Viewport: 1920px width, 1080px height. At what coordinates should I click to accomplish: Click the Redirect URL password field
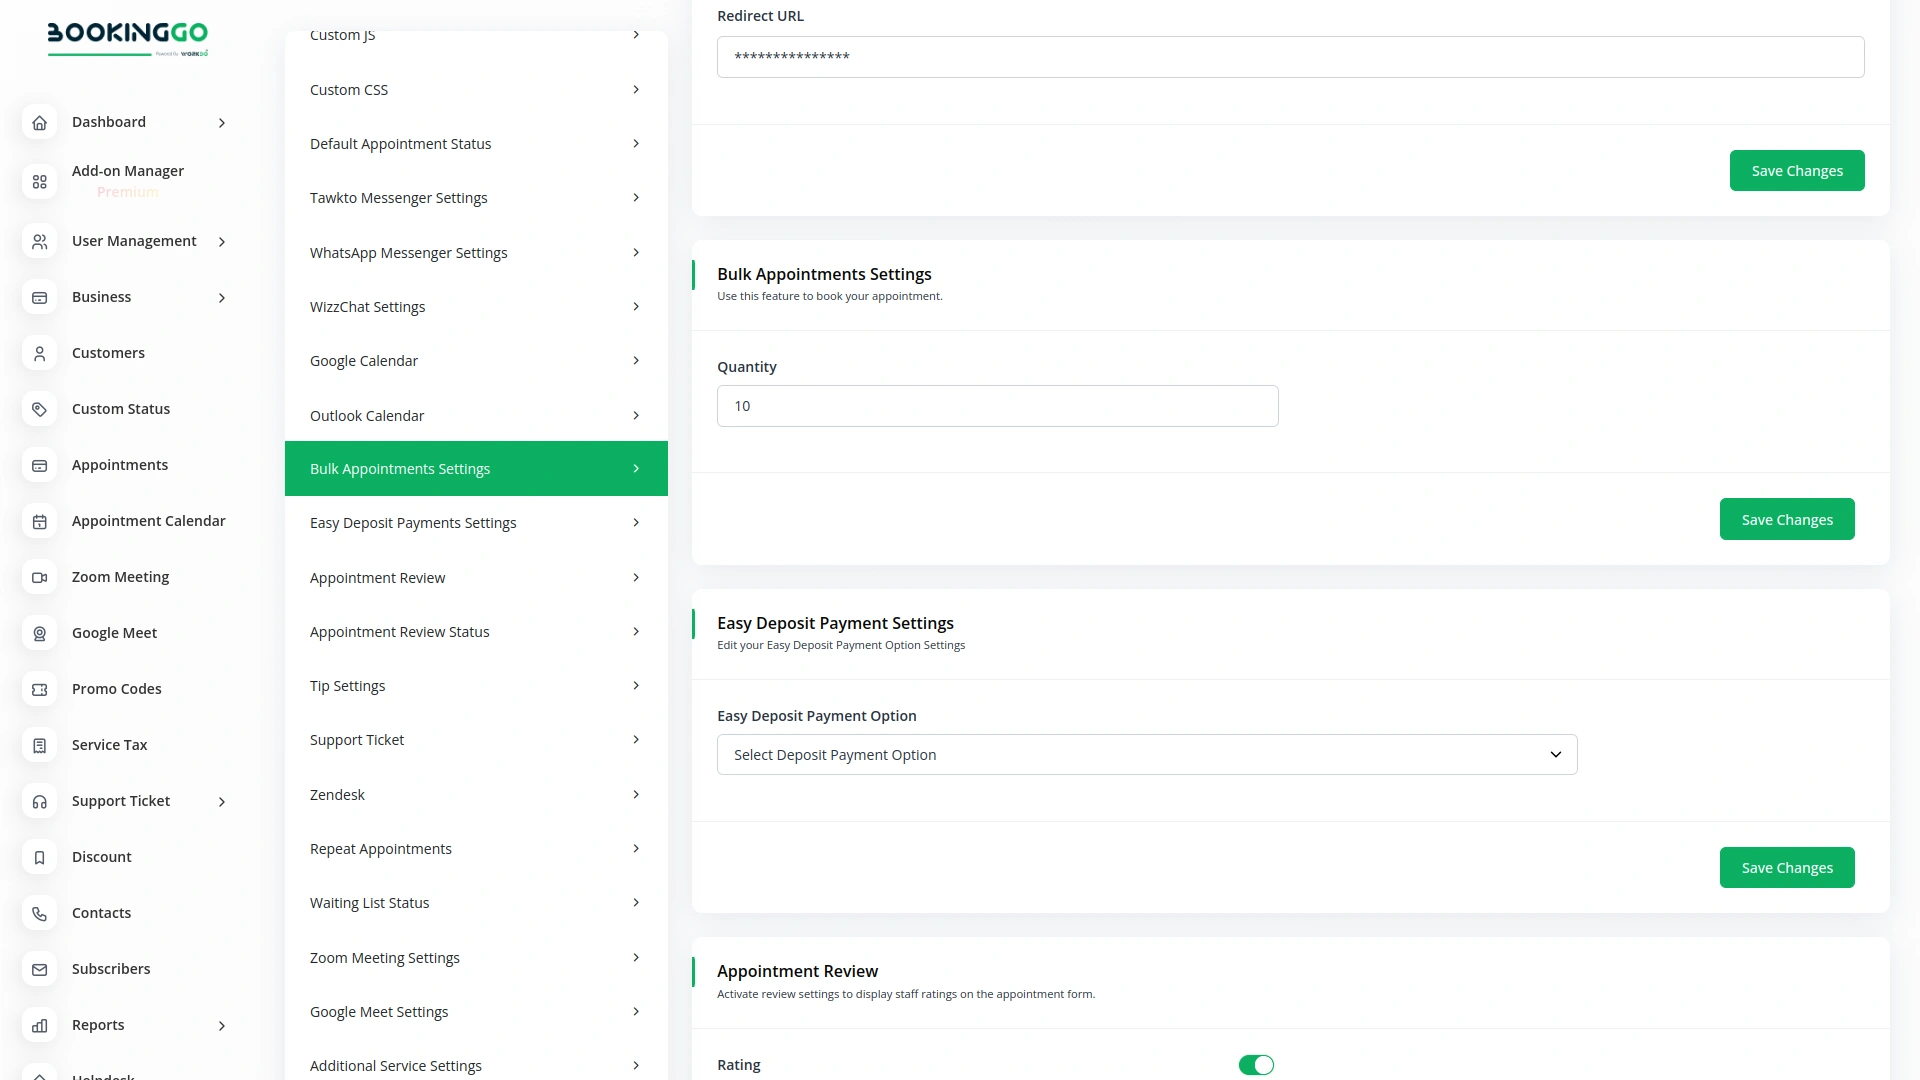tap(1289, 57)
